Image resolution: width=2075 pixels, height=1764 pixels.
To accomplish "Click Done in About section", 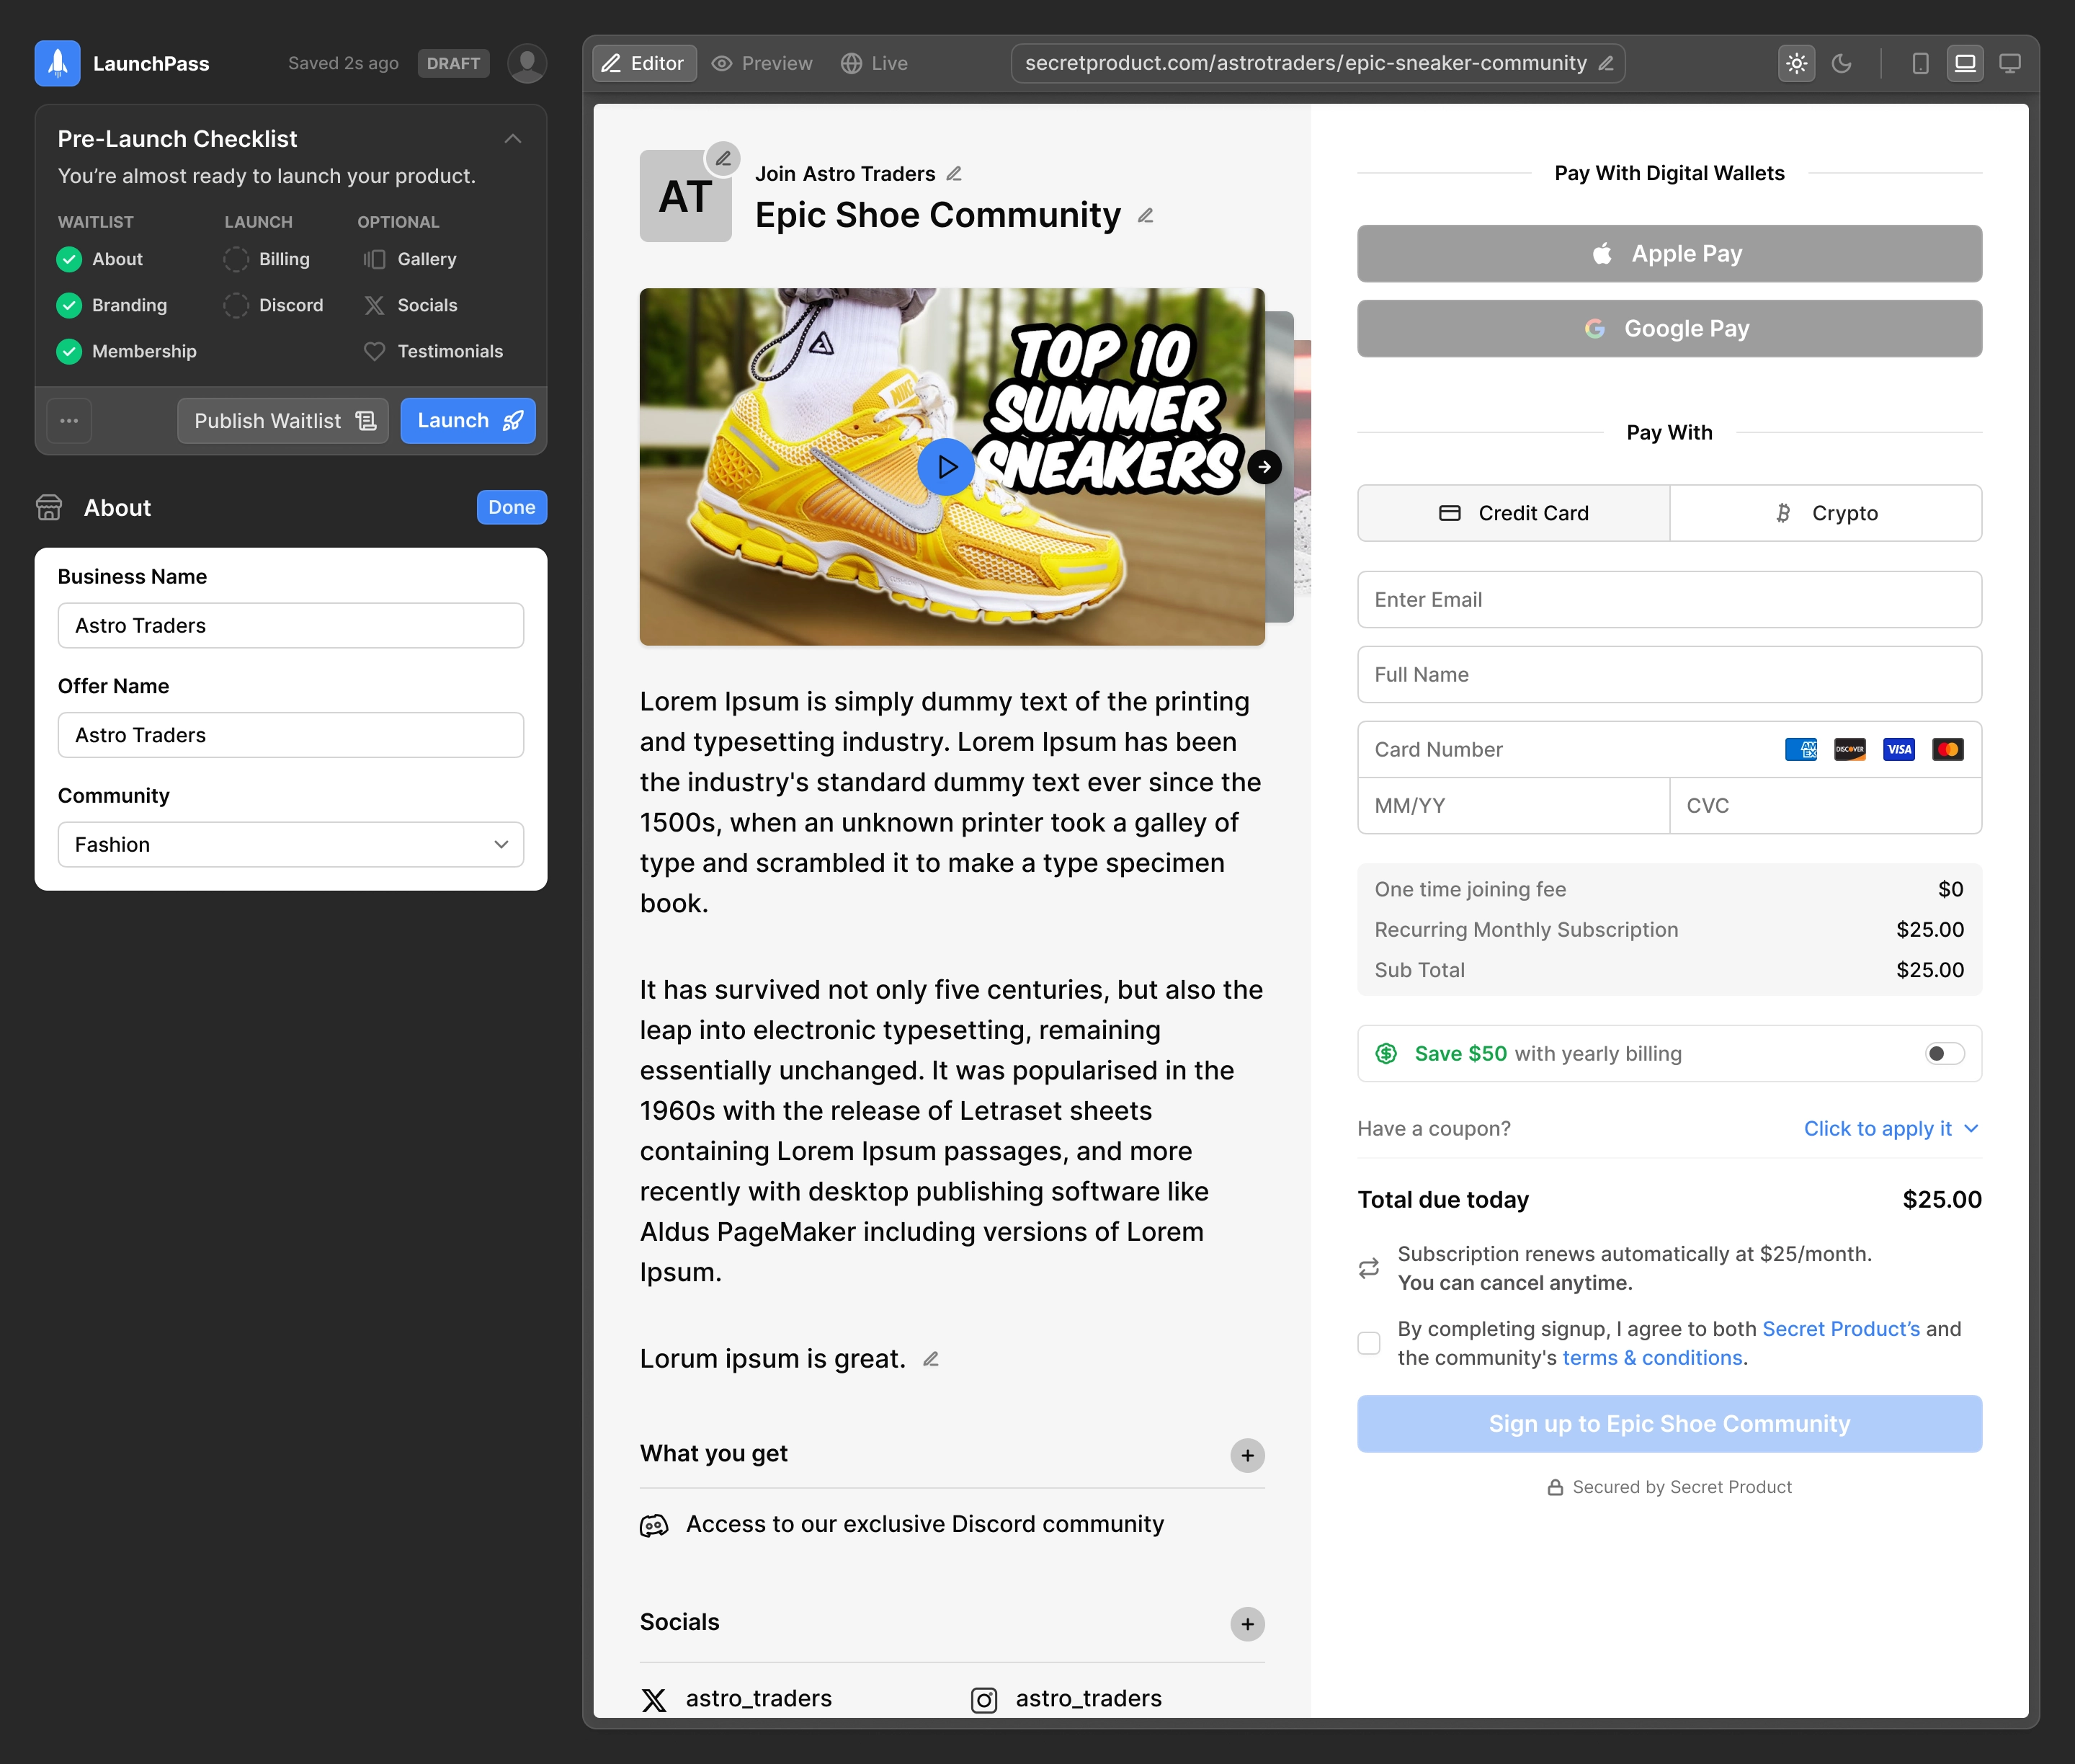I will pos(512,508).
